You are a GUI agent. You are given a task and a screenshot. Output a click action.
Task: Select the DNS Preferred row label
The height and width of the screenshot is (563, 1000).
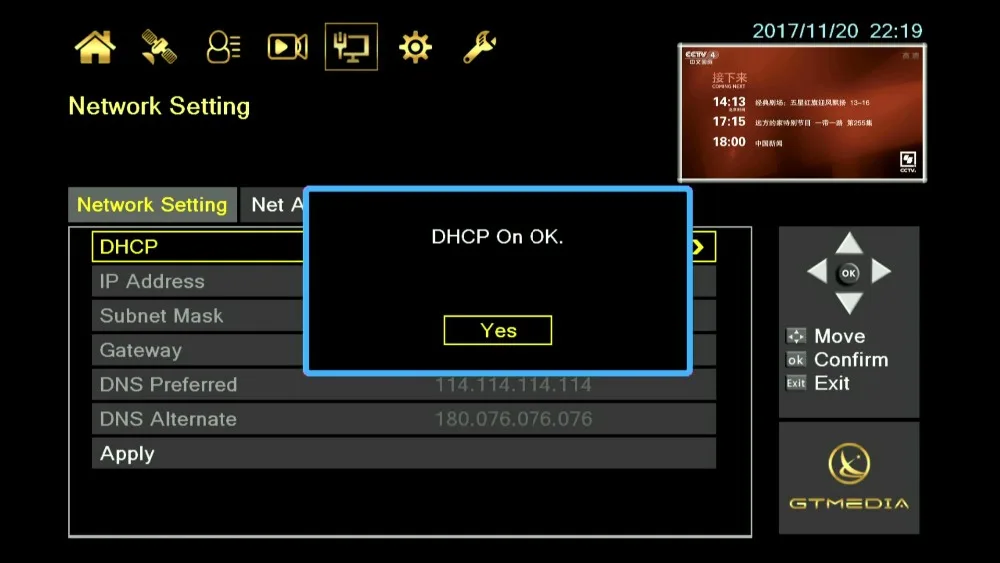(168, 384)
